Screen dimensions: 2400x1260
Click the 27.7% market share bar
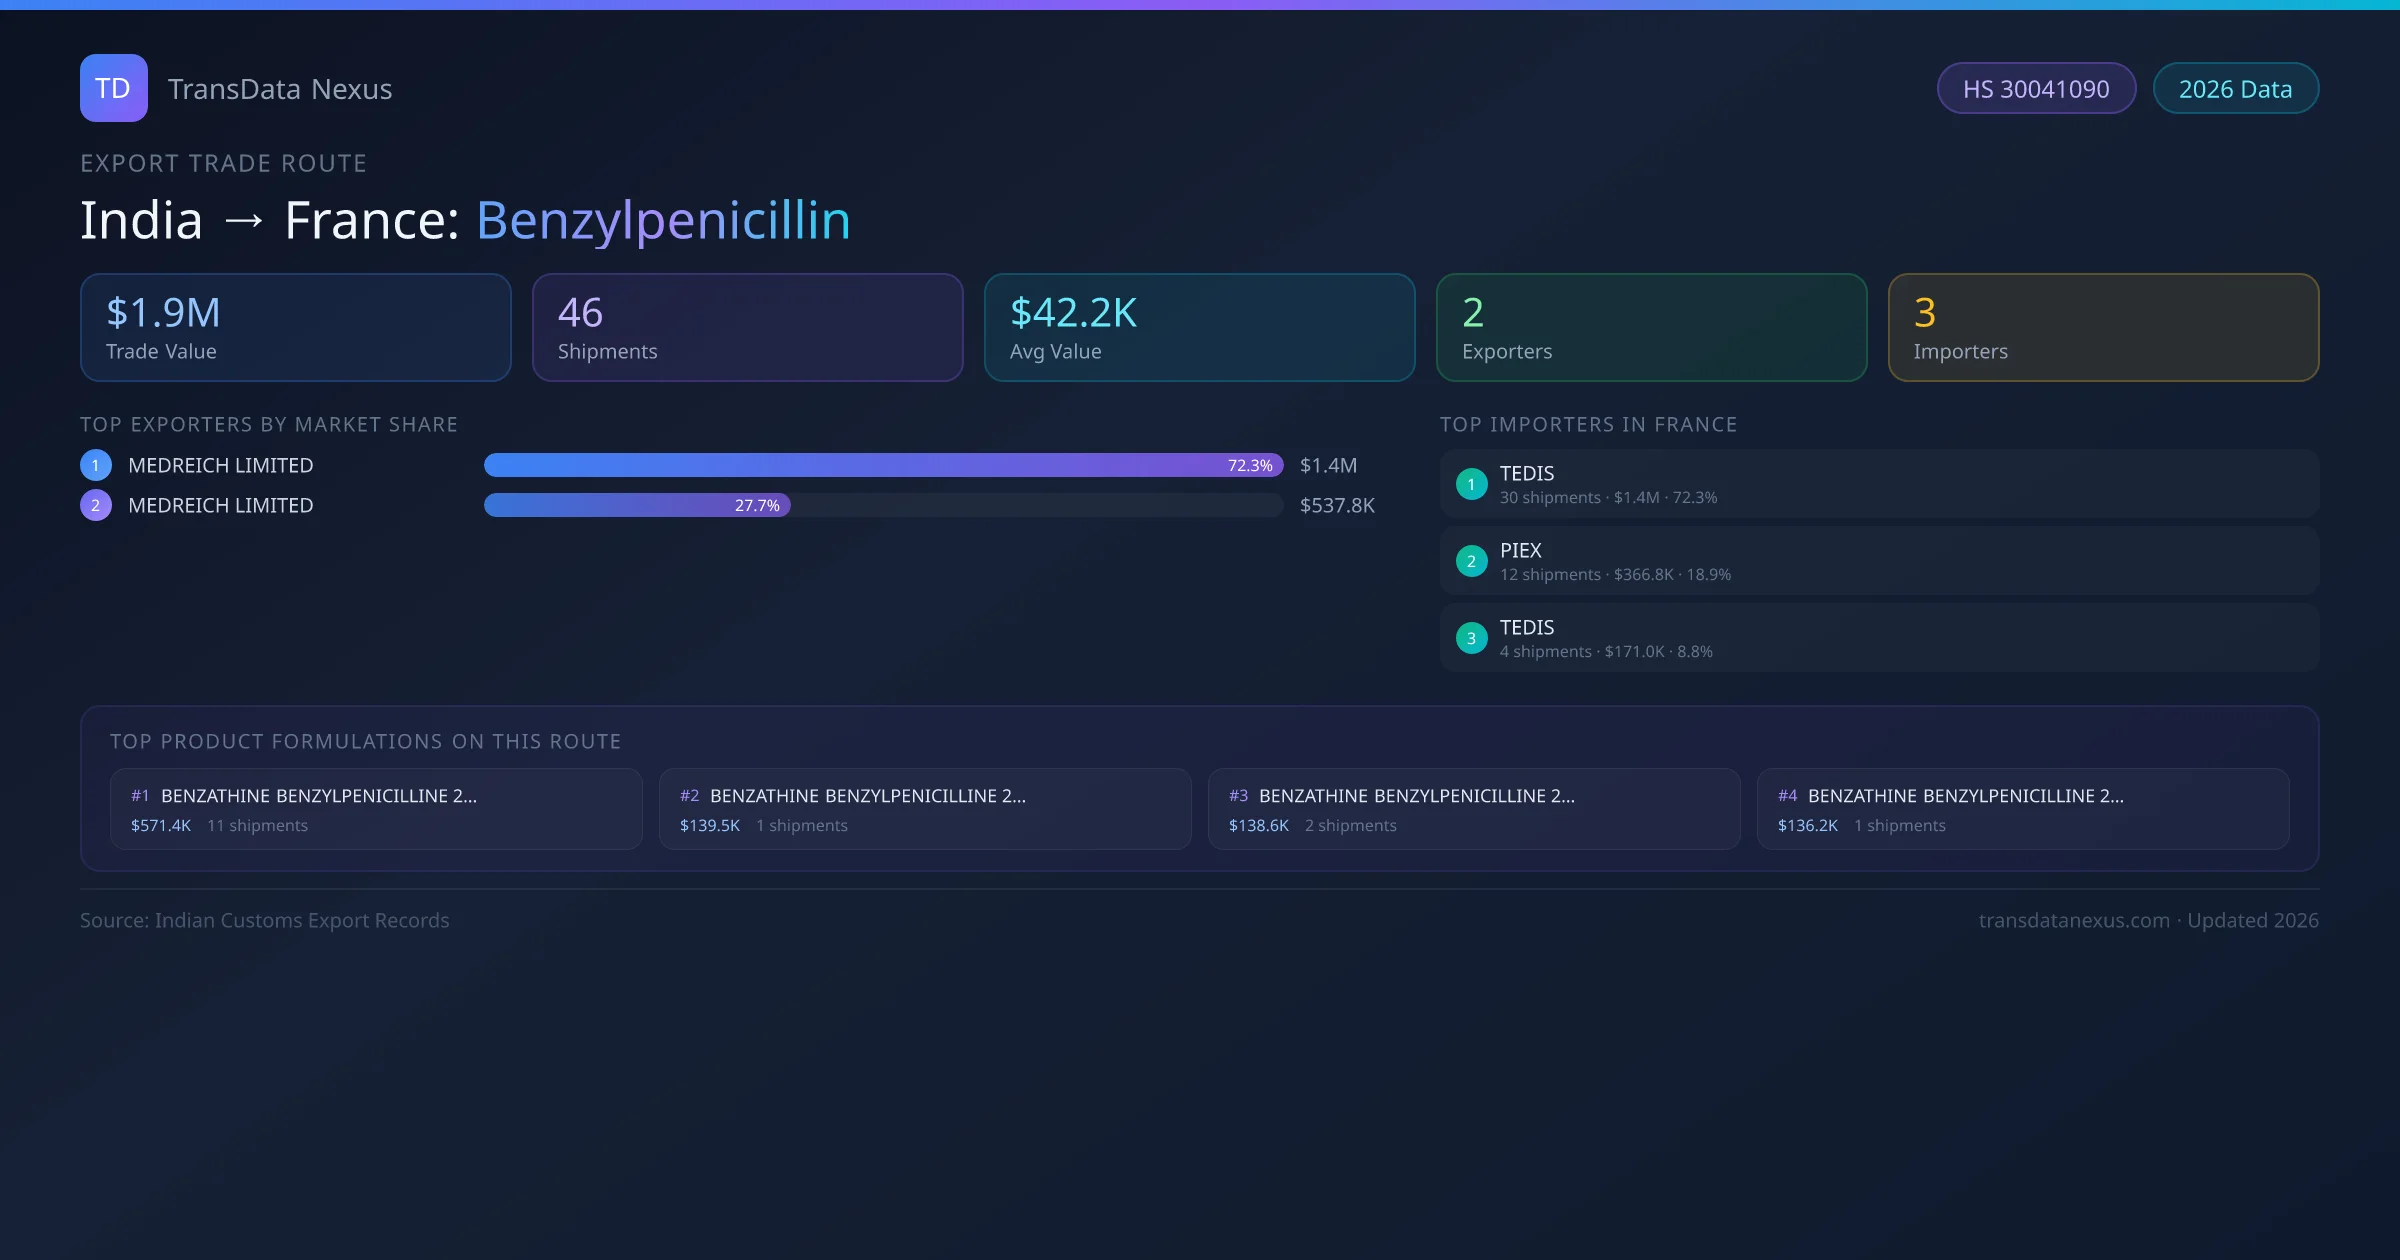point(637,505)
